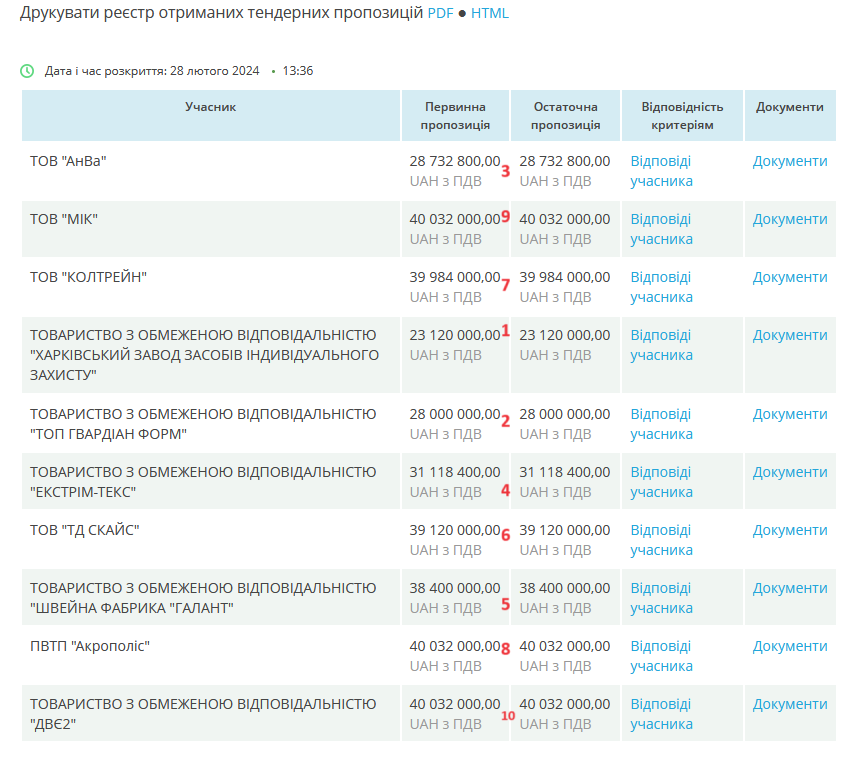Open Документи for ТОВ "КОЛТРЕЙН"

(x=790, y=277)
